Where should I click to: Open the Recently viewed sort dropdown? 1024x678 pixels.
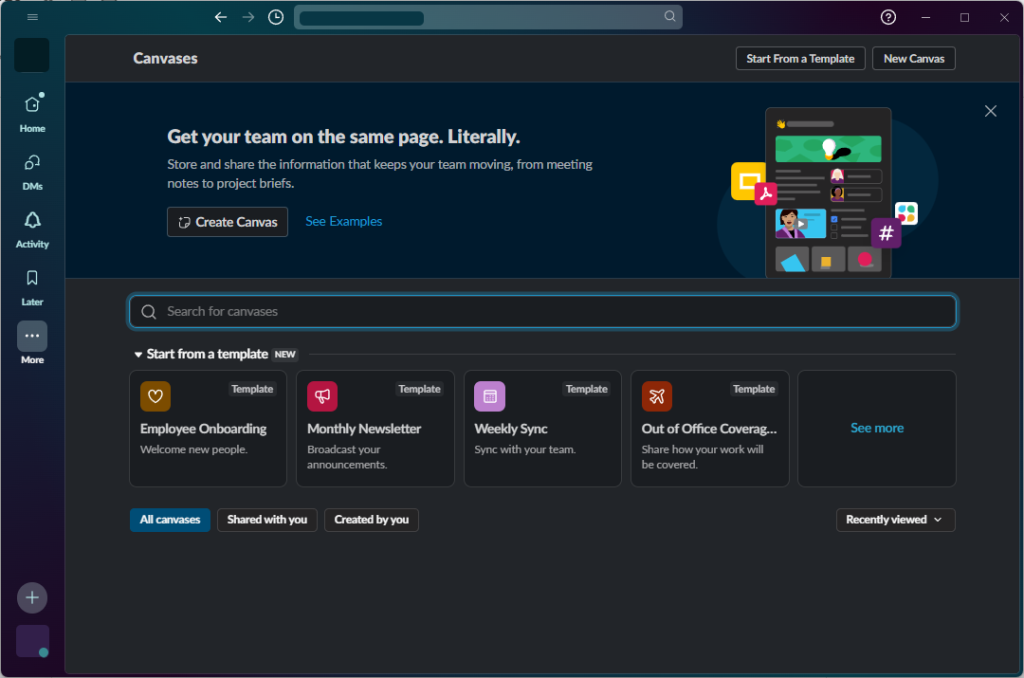point(895,520)
